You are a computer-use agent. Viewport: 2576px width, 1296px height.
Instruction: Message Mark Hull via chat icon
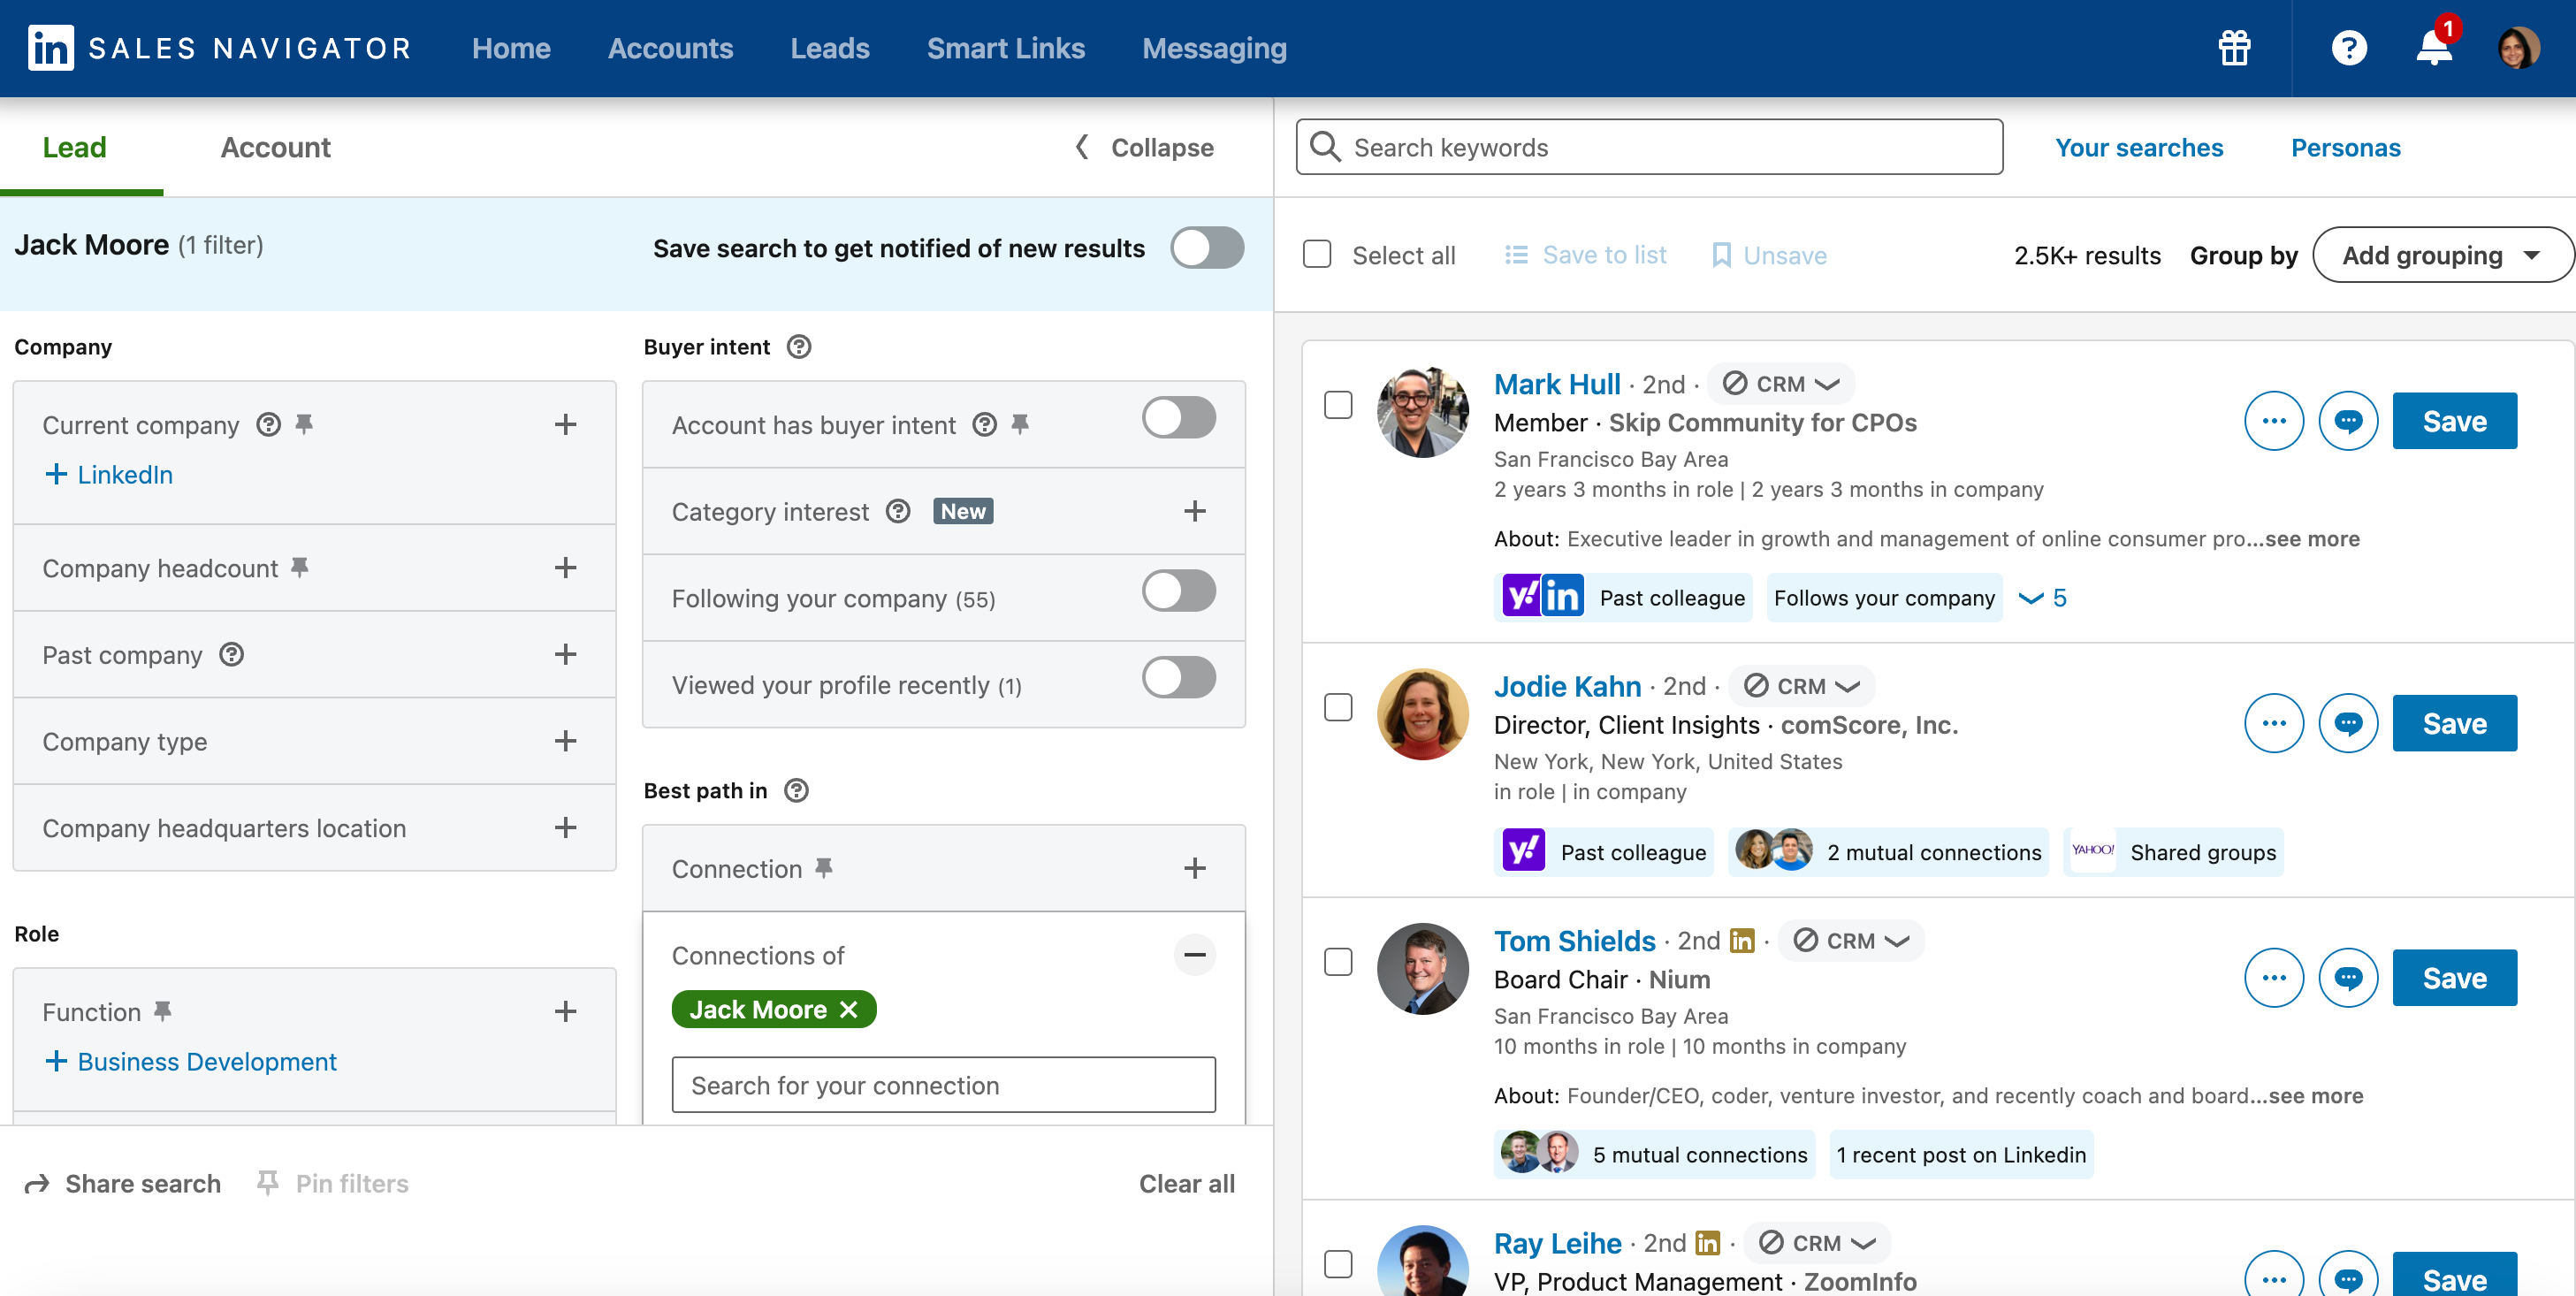(x=2348, y=421)
